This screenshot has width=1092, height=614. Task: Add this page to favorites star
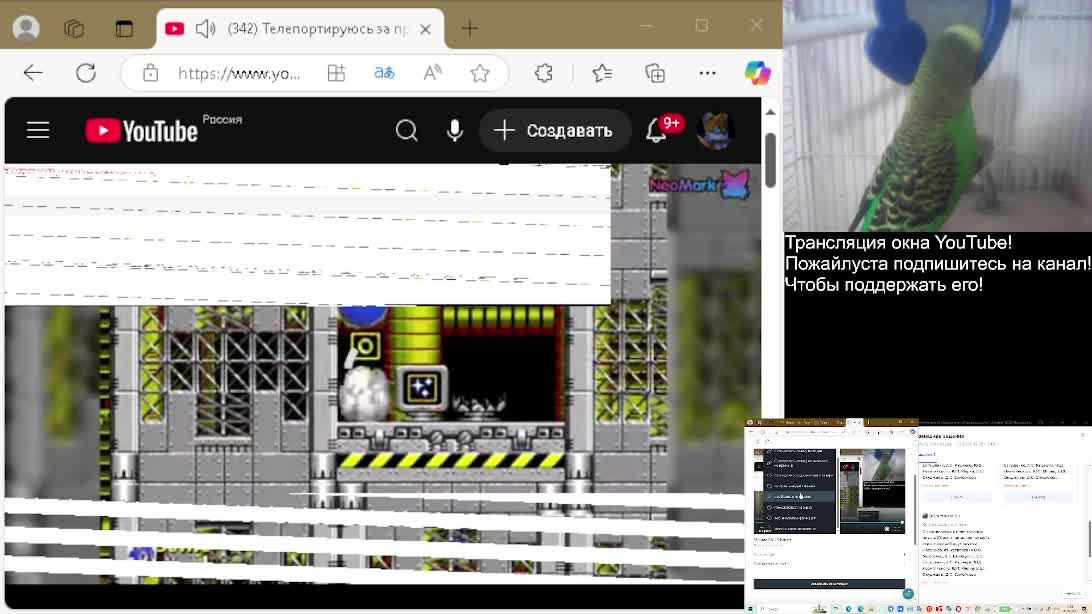[480, 73]
